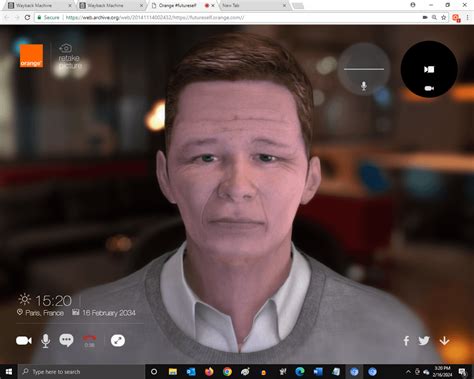Switch to the first Wayback Machine tab

pos(40,5)
